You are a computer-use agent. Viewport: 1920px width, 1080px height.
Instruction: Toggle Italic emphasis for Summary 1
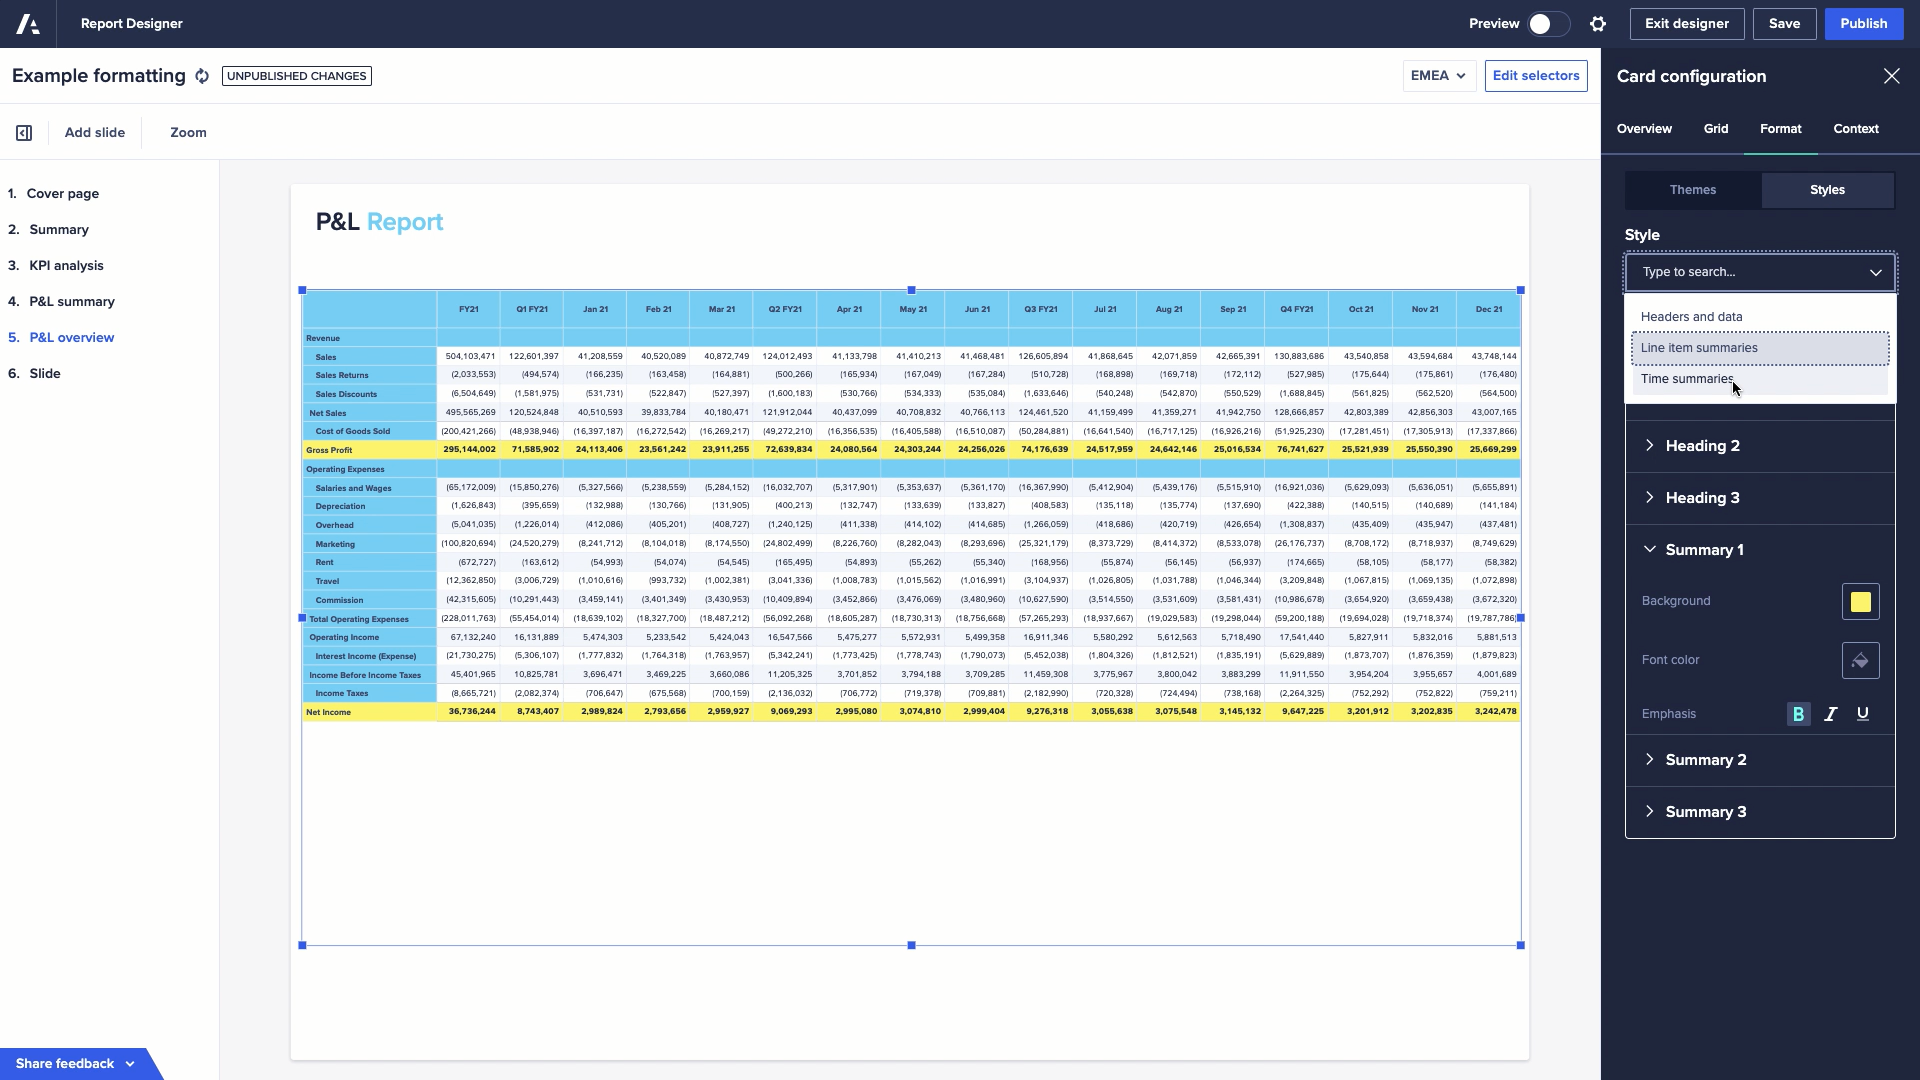tap(1830, 714)
